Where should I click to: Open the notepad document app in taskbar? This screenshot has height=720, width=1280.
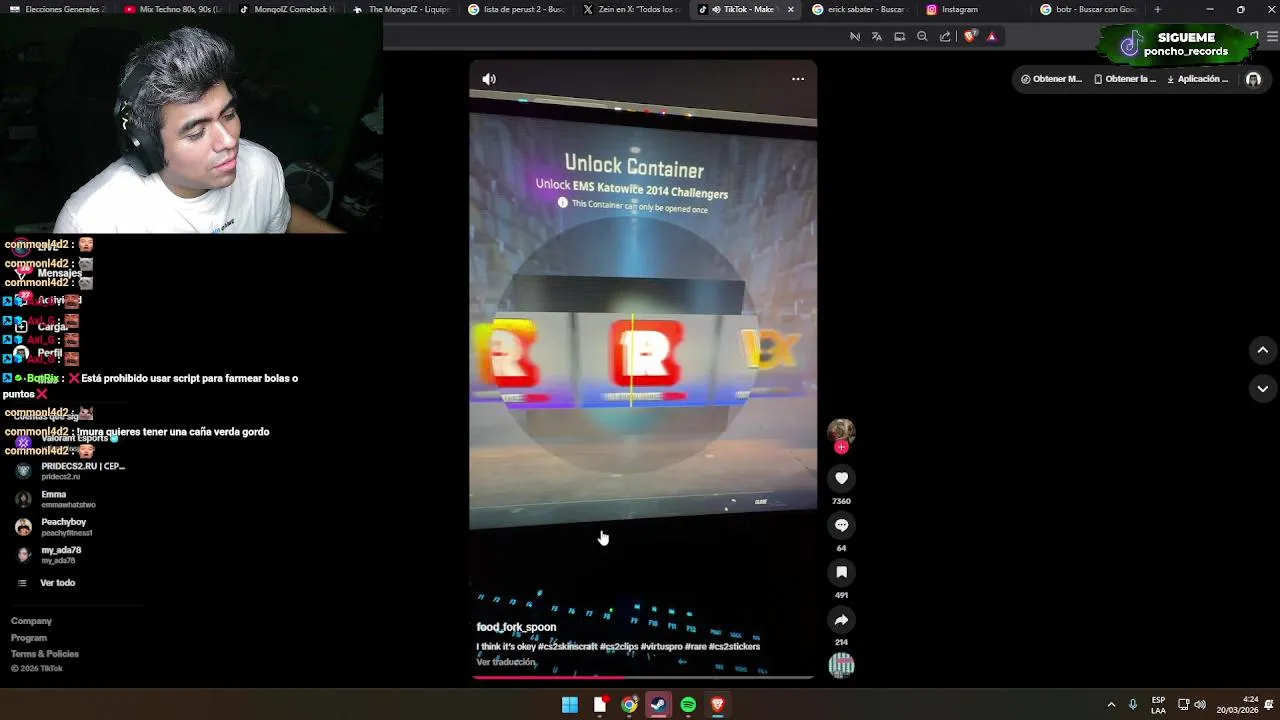pyautogui.click(x=600, y=705)
